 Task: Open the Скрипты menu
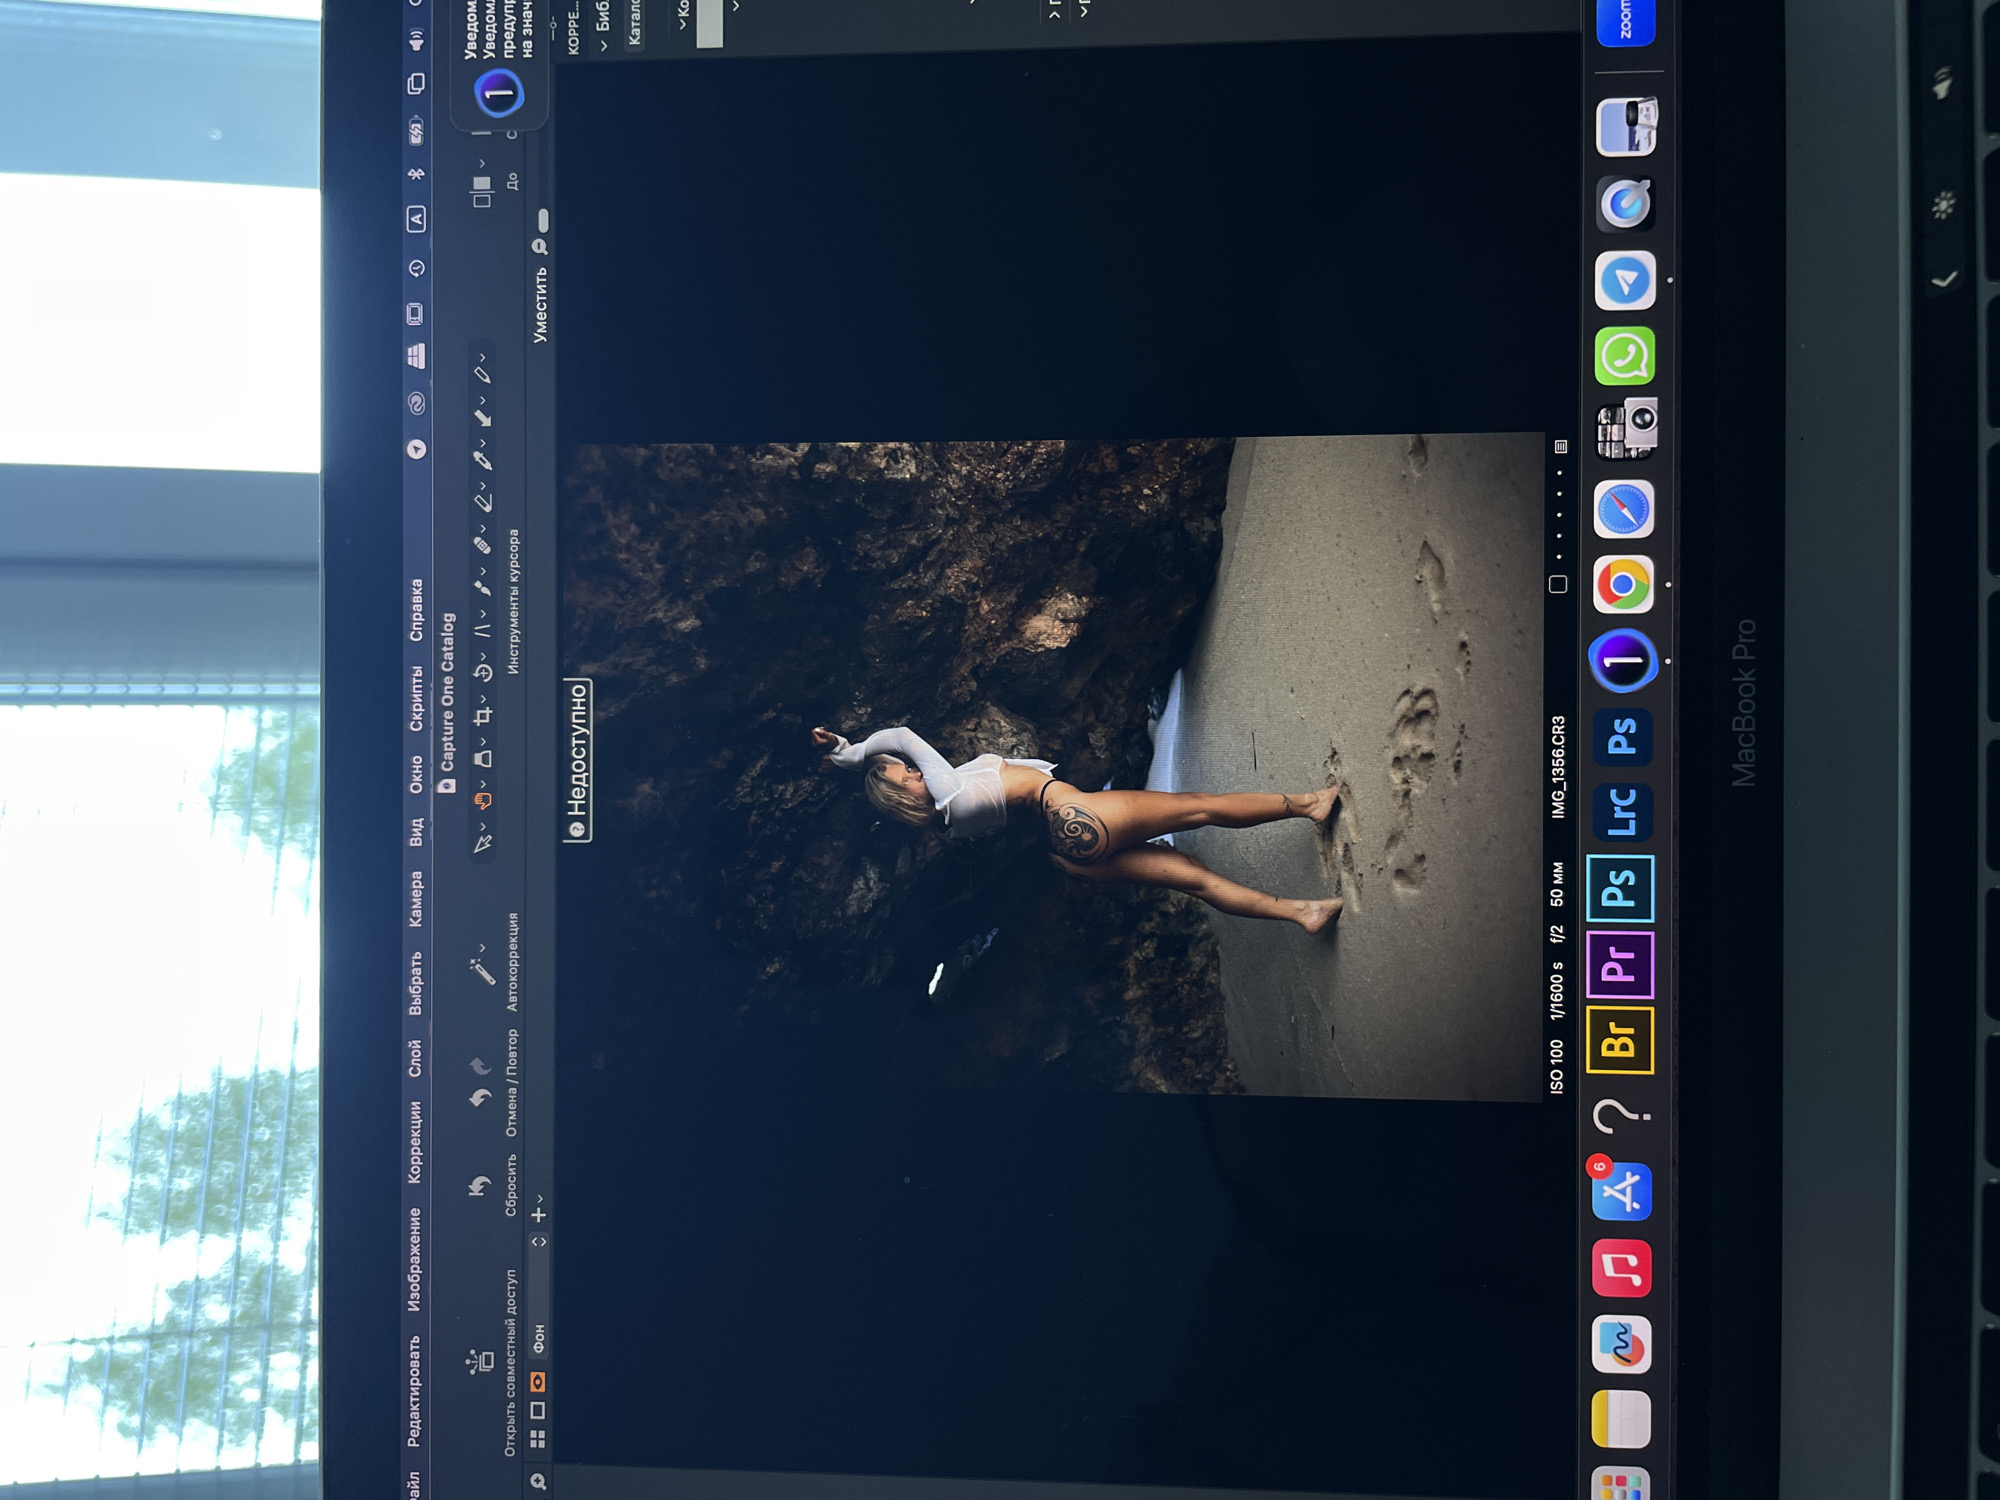pyautogui.click(x=415, y=698)
